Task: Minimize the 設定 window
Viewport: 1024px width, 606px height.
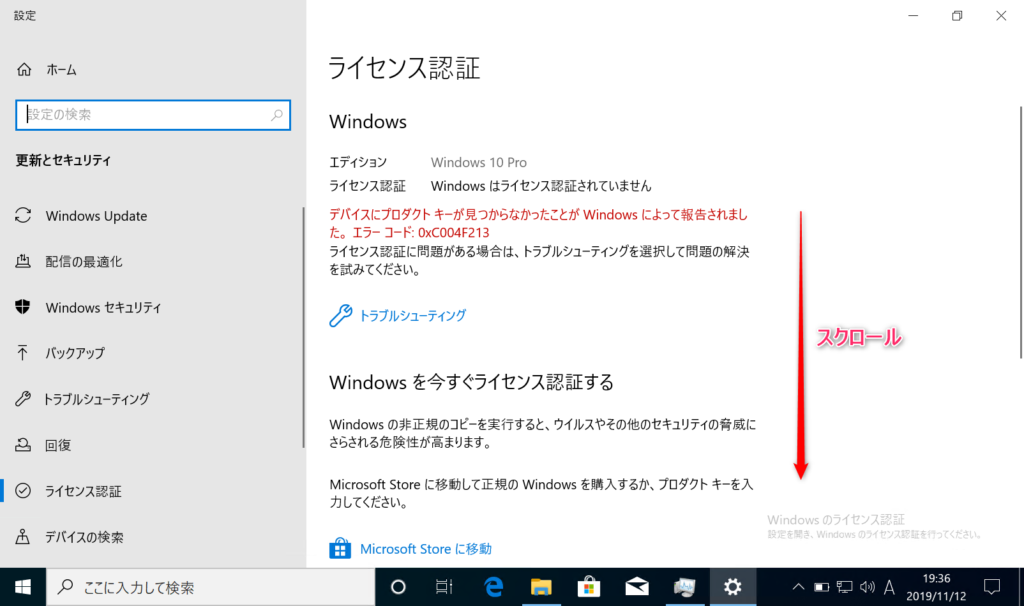Action: pyautogui.click(x=913, y=16)
